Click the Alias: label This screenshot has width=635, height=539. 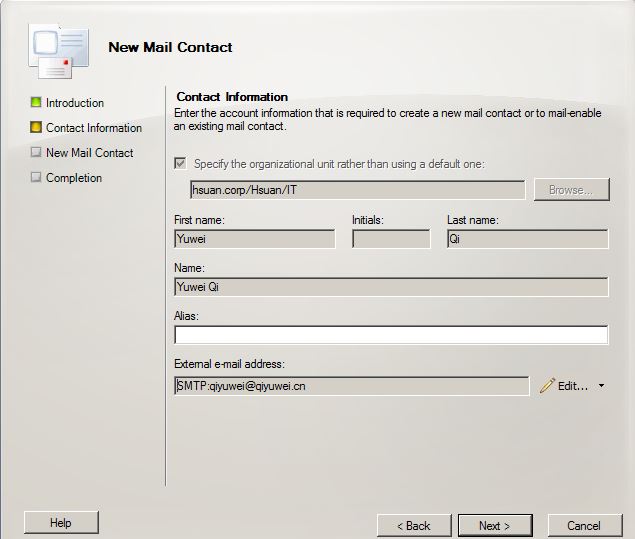click(186, 316)
